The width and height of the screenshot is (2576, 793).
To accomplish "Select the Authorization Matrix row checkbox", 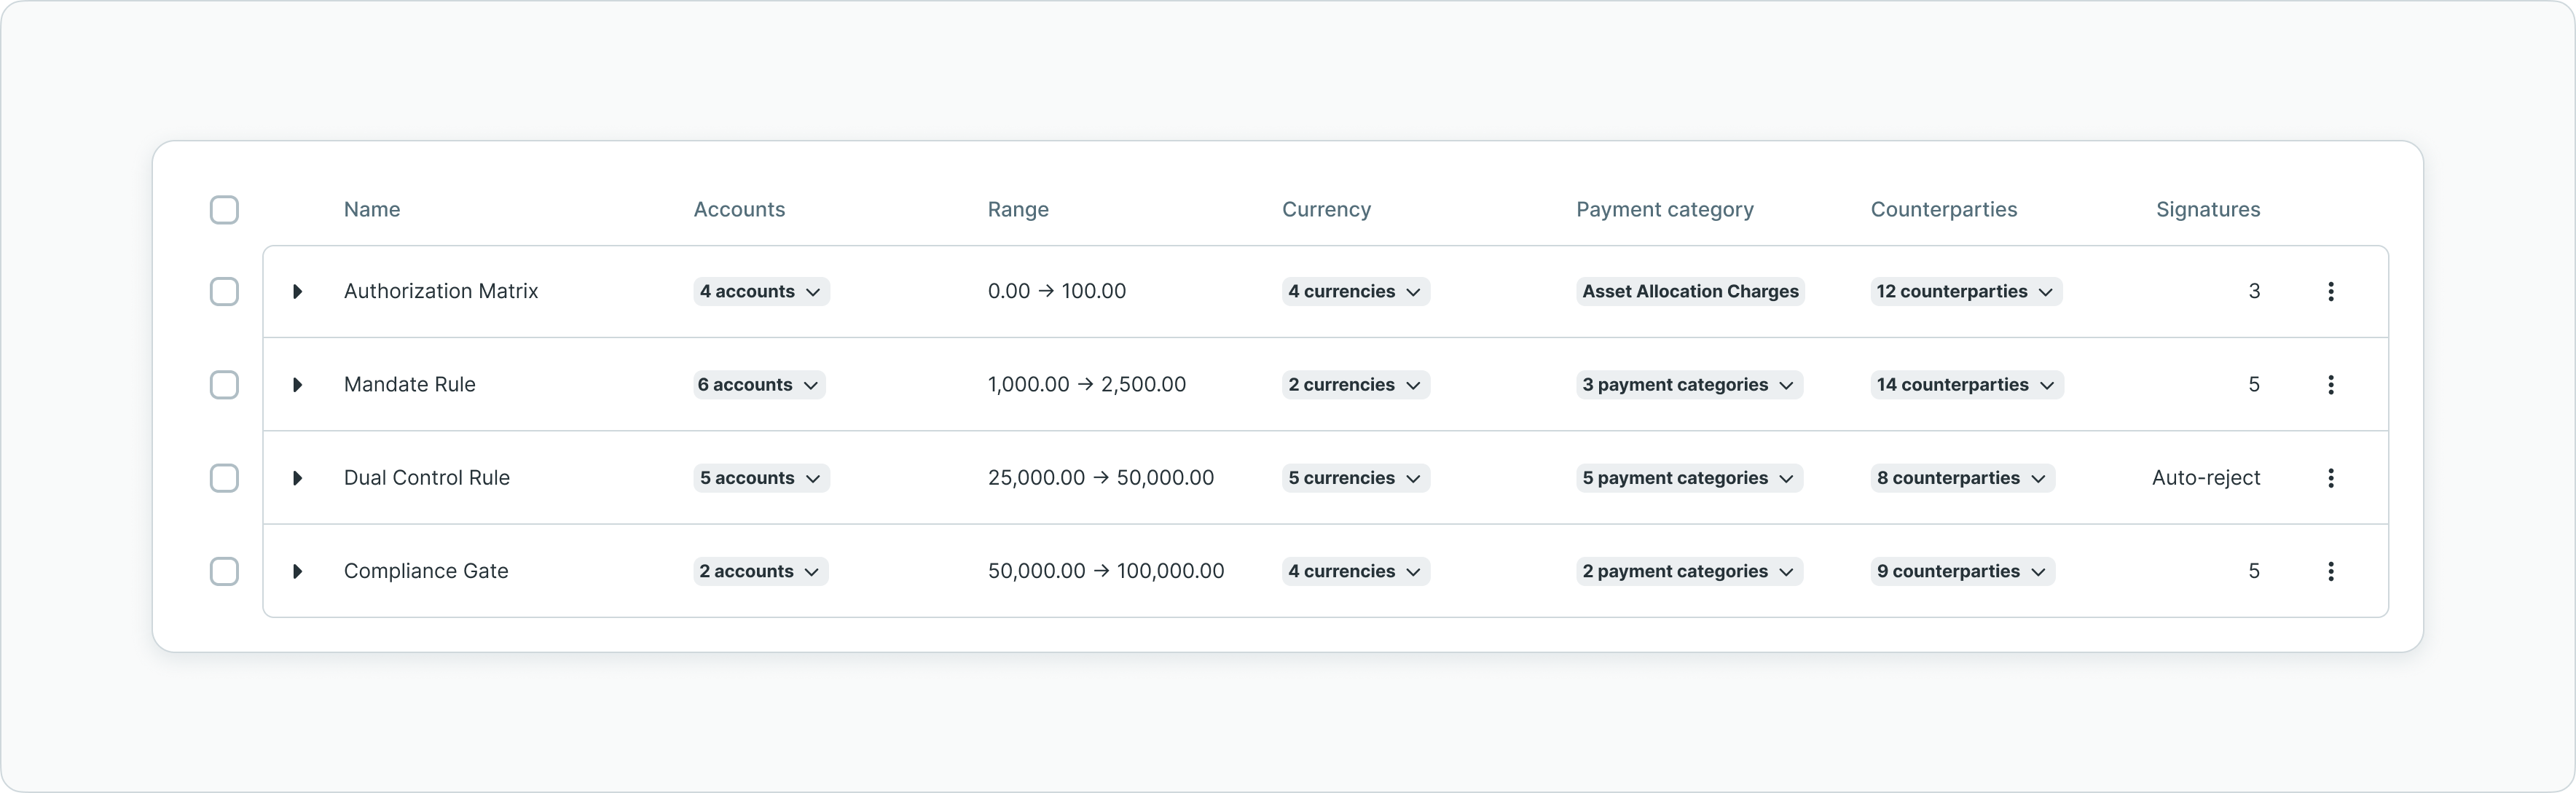I will 224,291.
